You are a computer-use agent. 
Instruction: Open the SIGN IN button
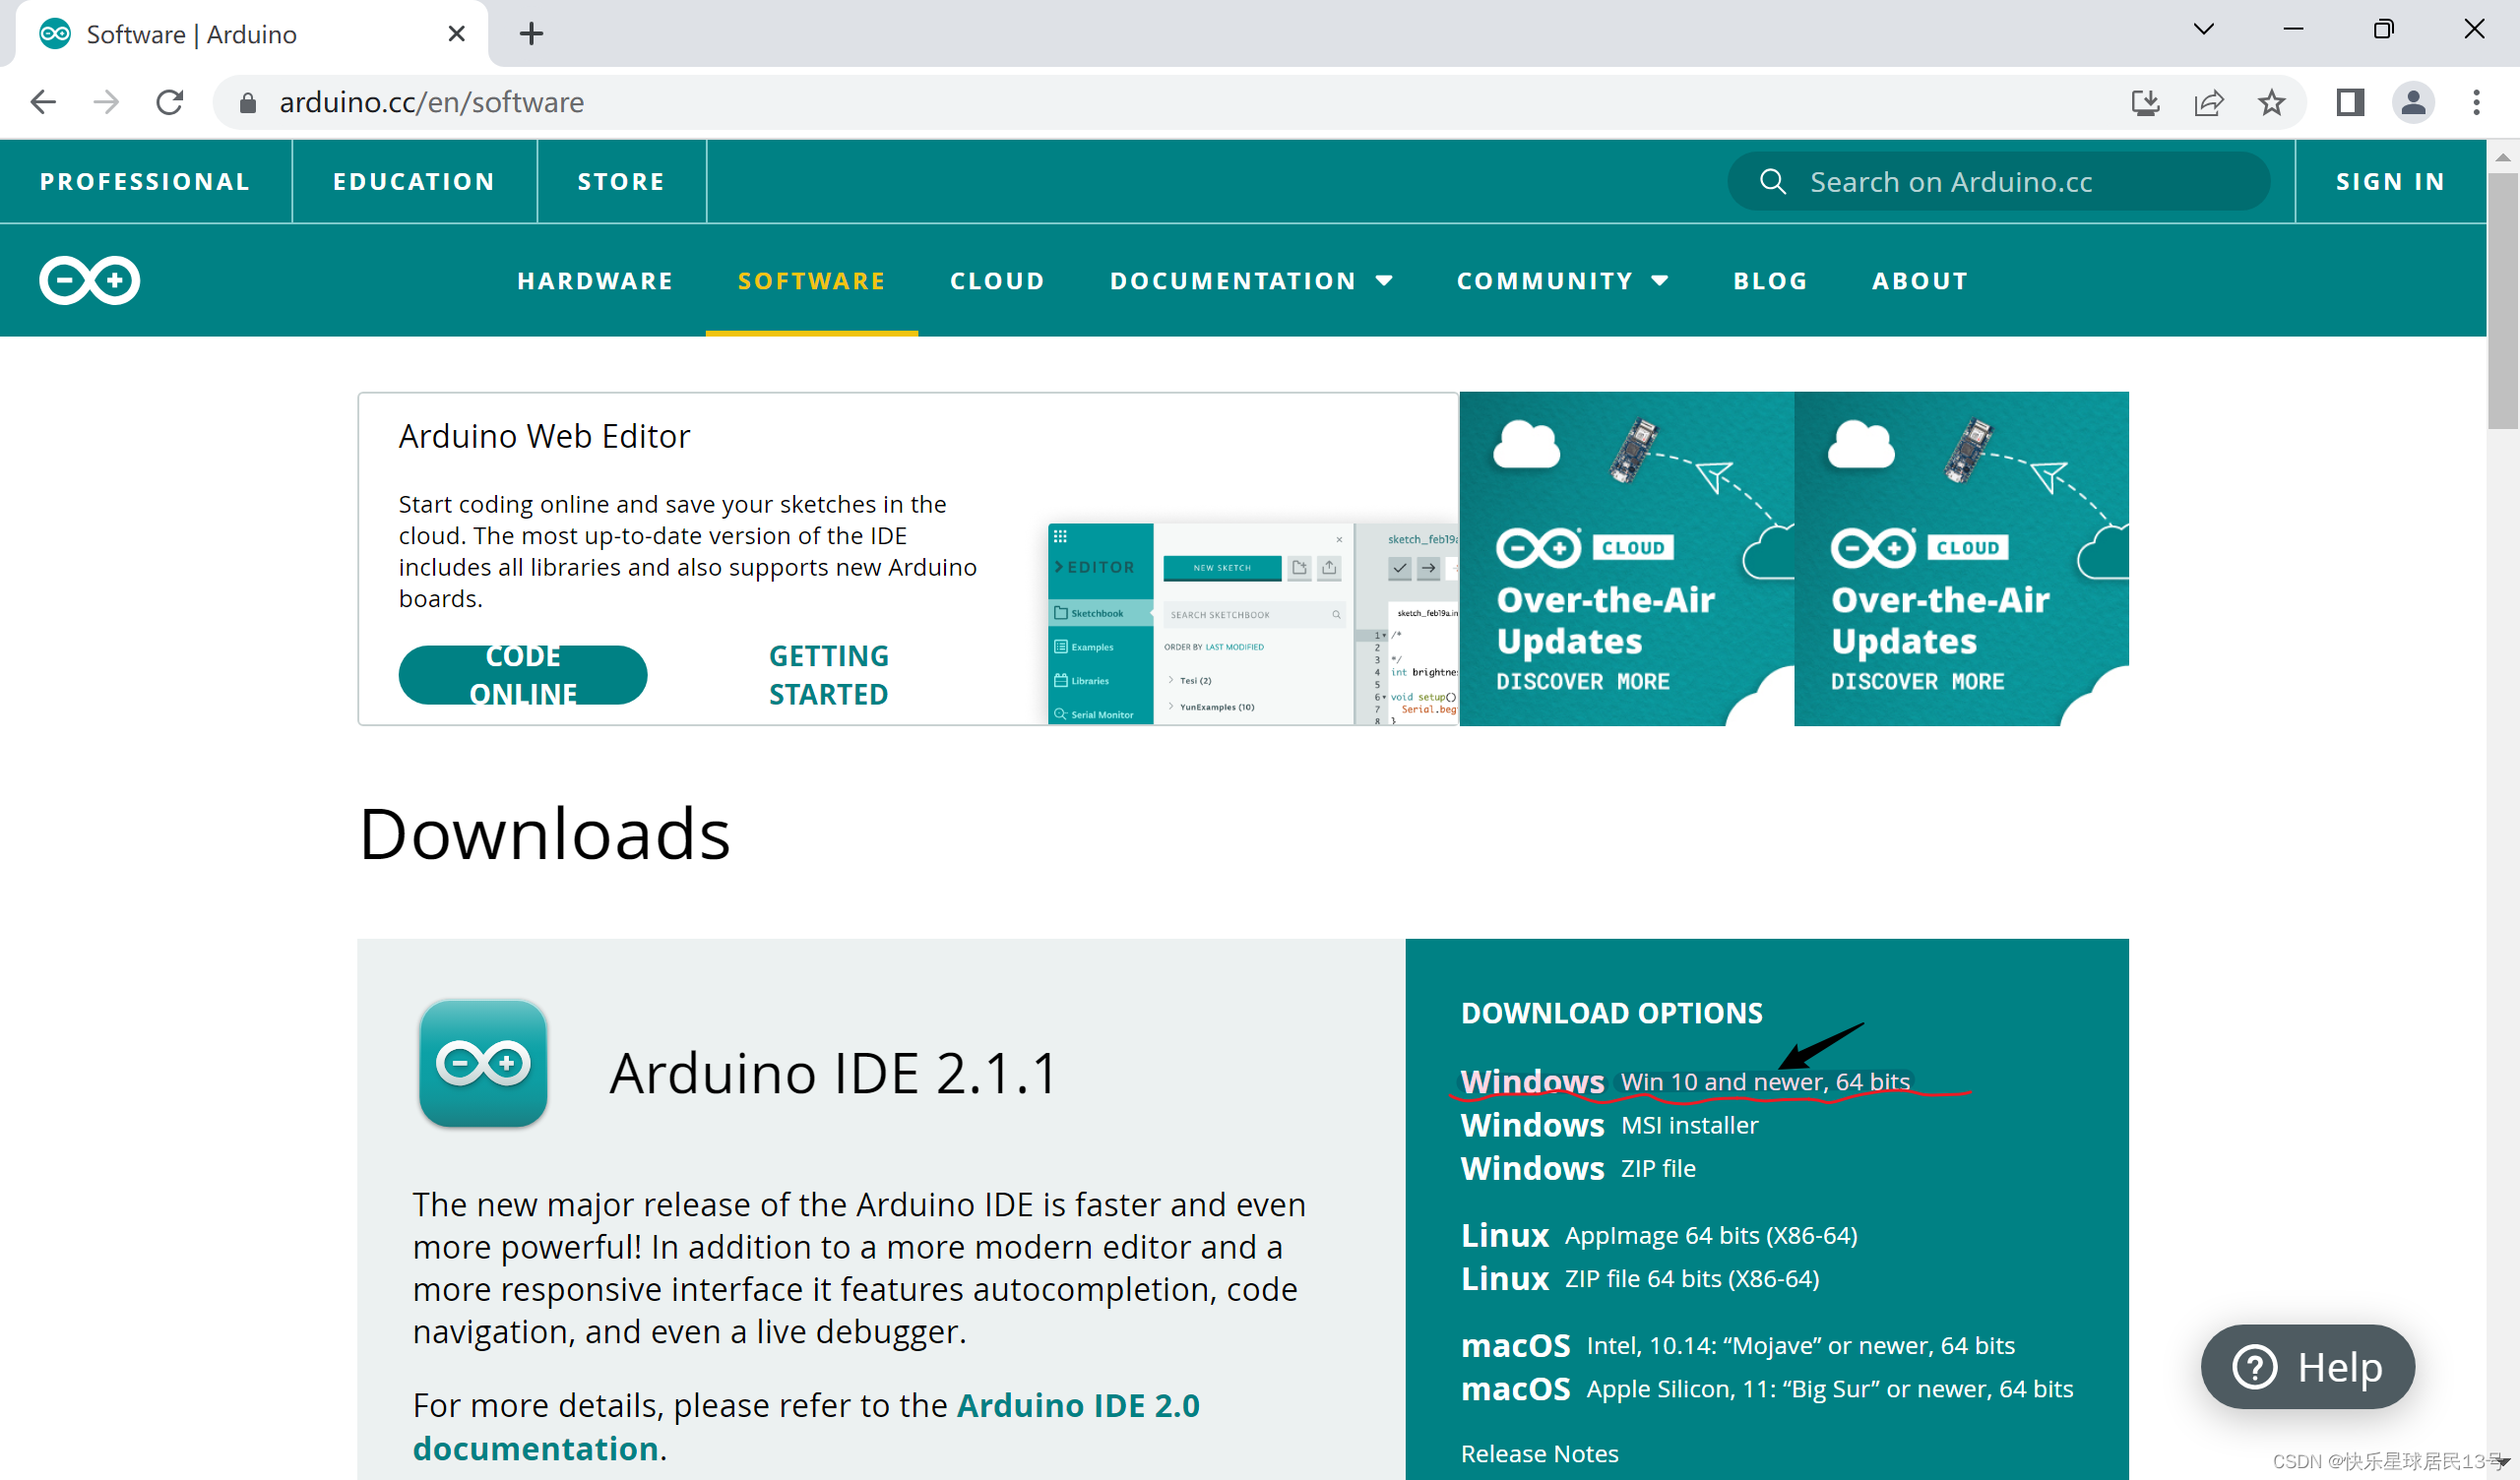click(2390, 181)
